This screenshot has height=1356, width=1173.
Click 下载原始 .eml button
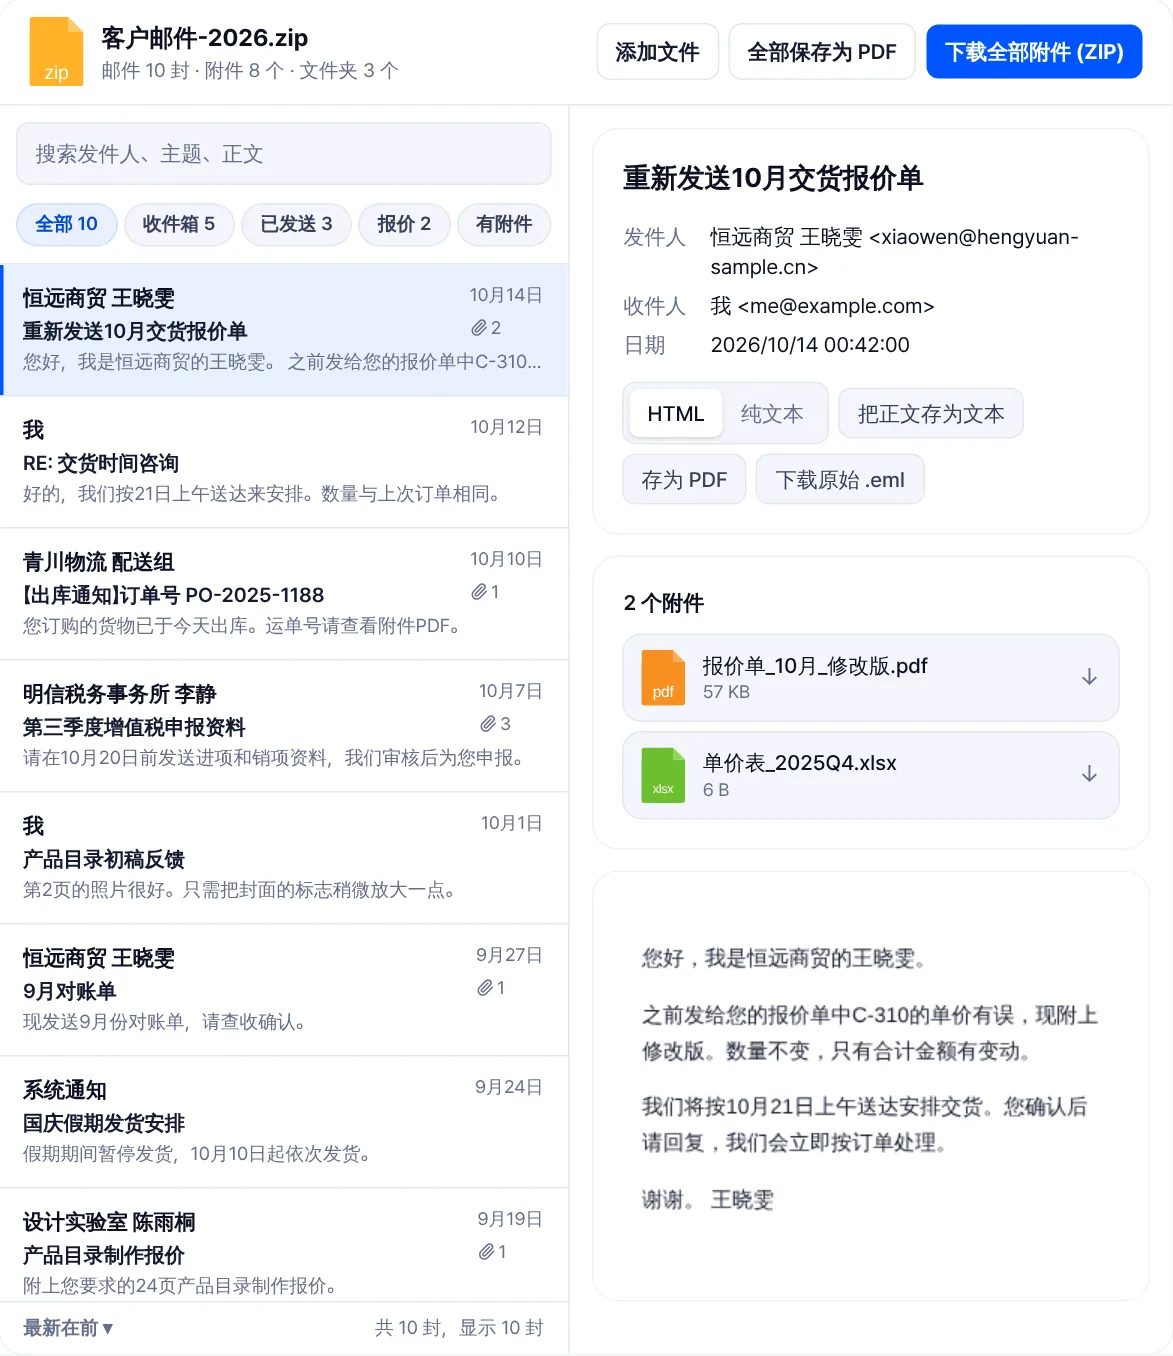[x=840, y=480]
